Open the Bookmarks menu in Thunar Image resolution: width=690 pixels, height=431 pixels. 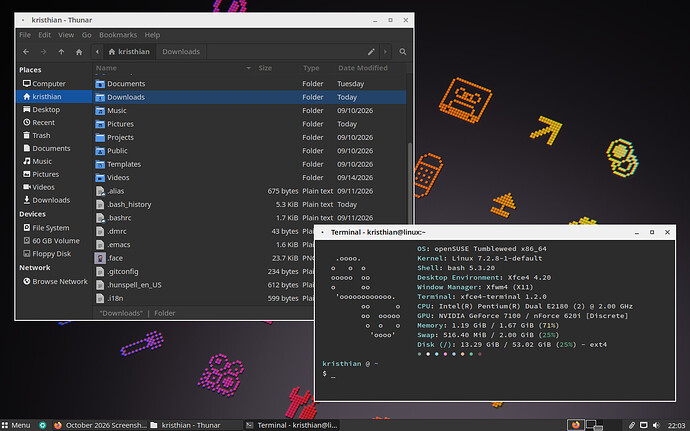point(118,35)
